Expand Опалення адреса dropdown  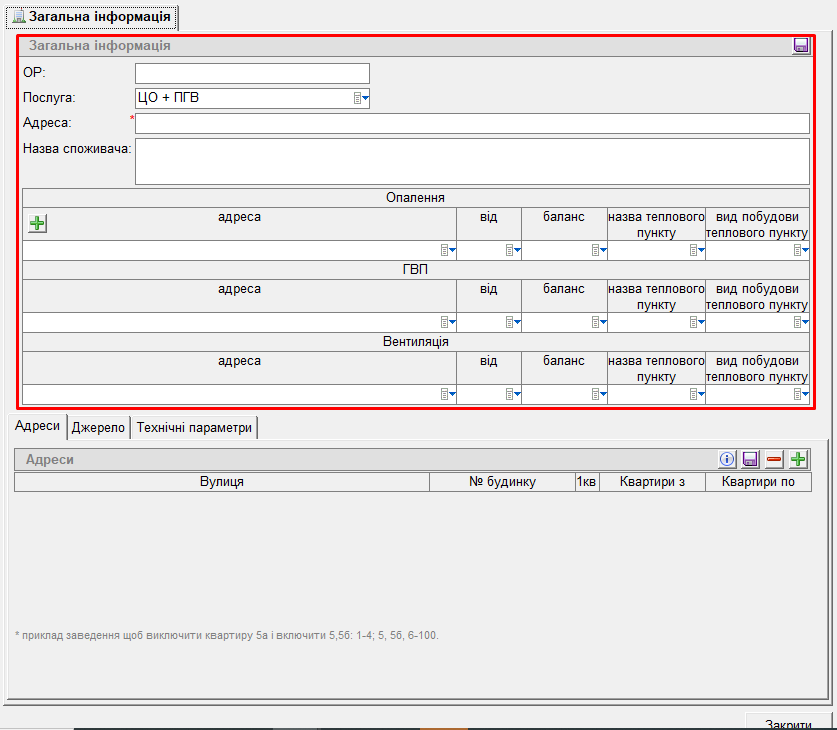(x=447, y=250)
